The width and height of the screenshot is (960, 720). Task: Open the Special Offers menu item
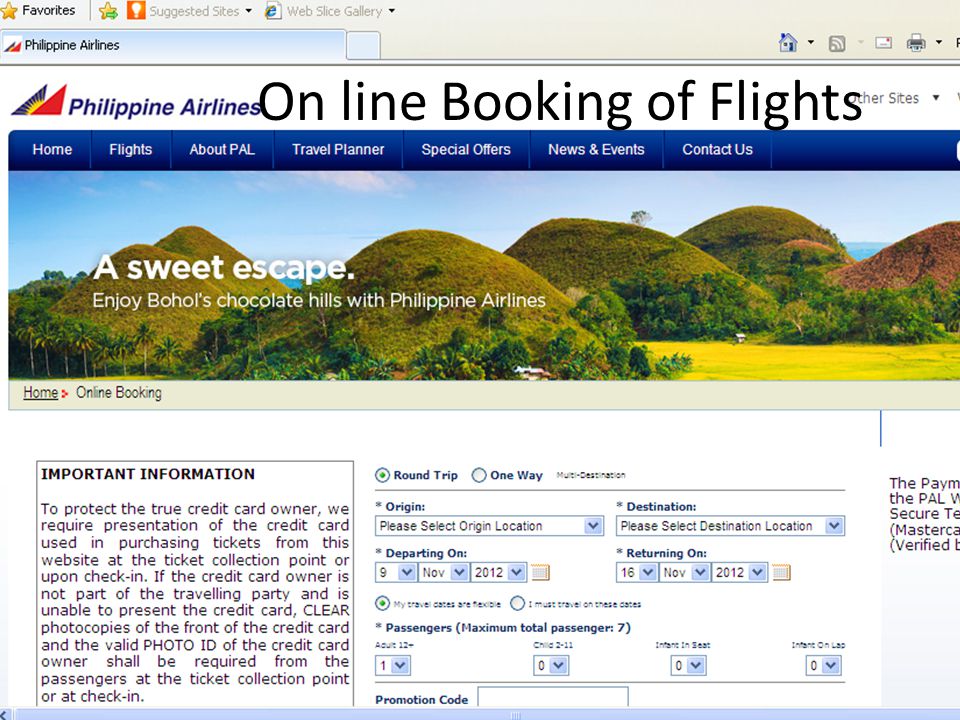tap(466, 149)
